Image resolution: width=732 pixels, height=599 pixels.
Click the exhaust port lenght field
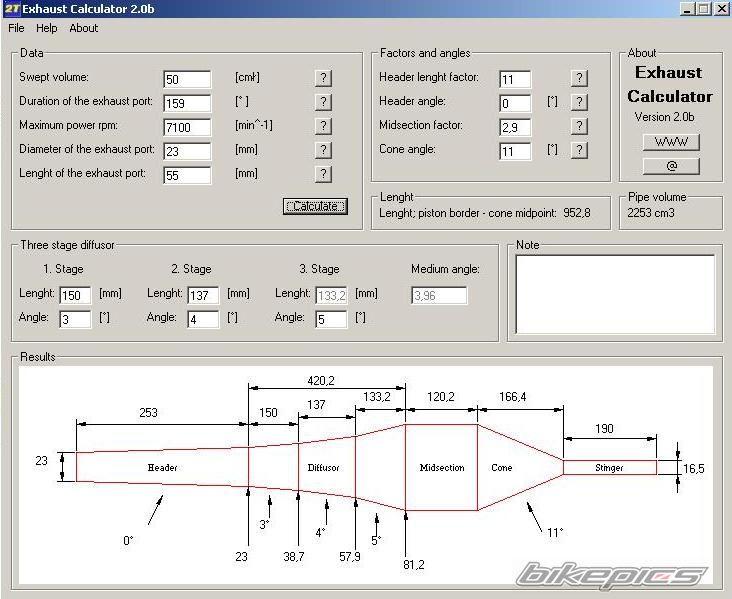187,176
